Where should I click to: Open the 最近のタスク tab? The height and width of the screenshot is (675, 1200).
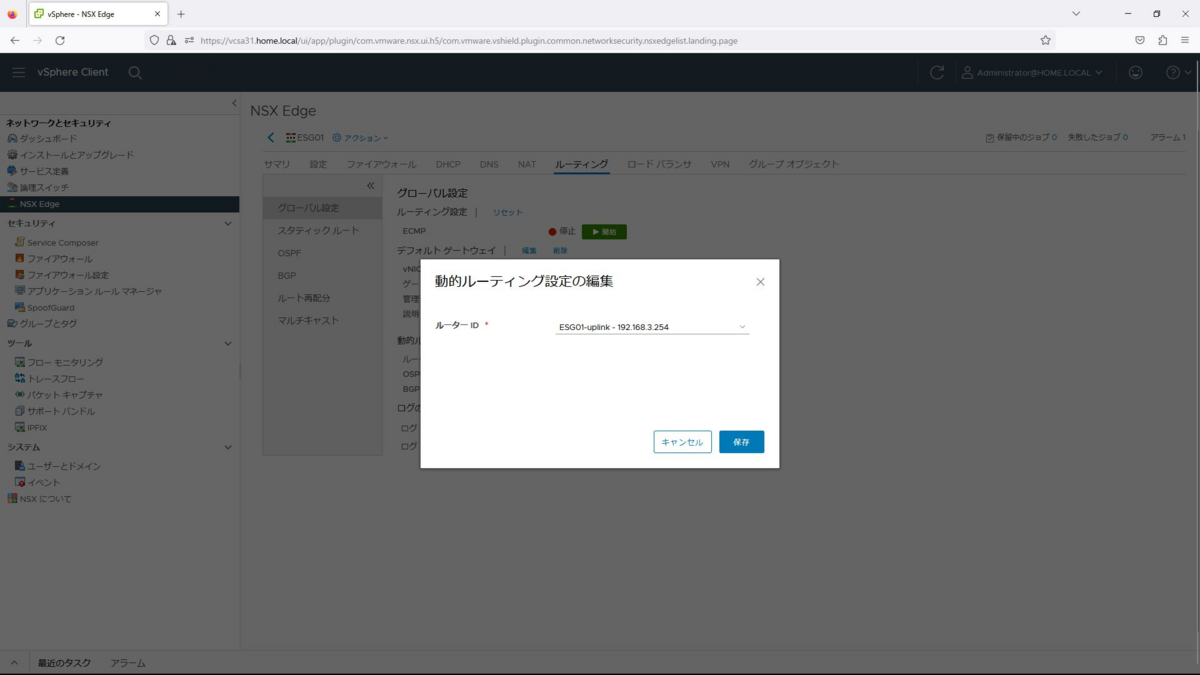pyautogui.click(x=64, y=663)
